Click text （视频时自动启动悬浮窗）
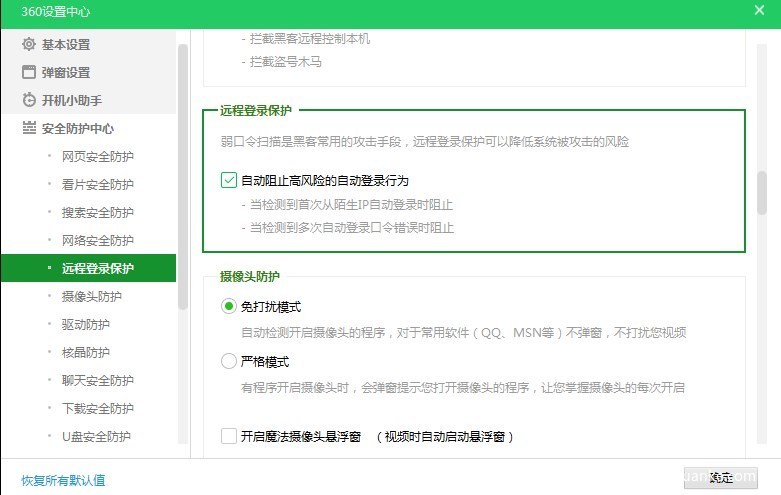781x495 pixels. point(445,437)
